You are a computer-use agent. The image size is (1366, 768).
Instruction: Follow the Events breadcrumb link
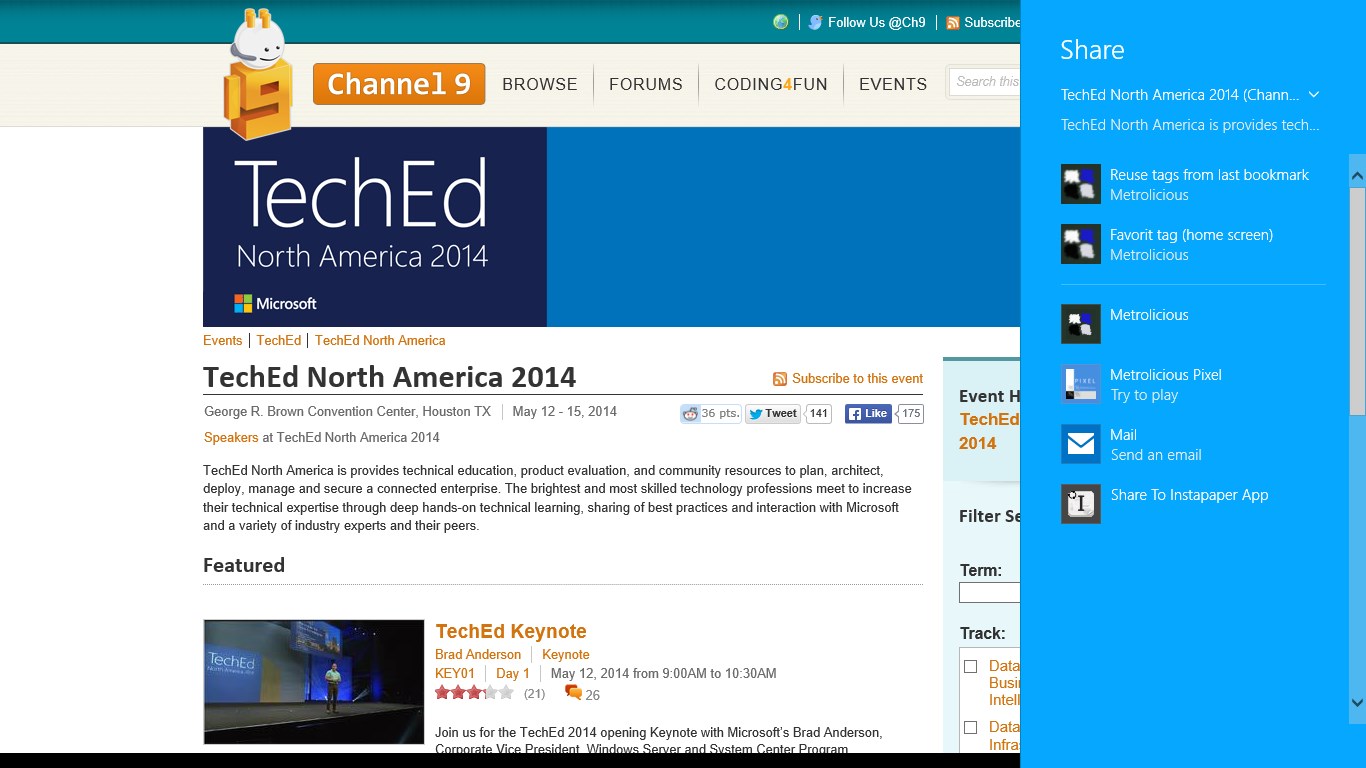[x=222, y=340]
